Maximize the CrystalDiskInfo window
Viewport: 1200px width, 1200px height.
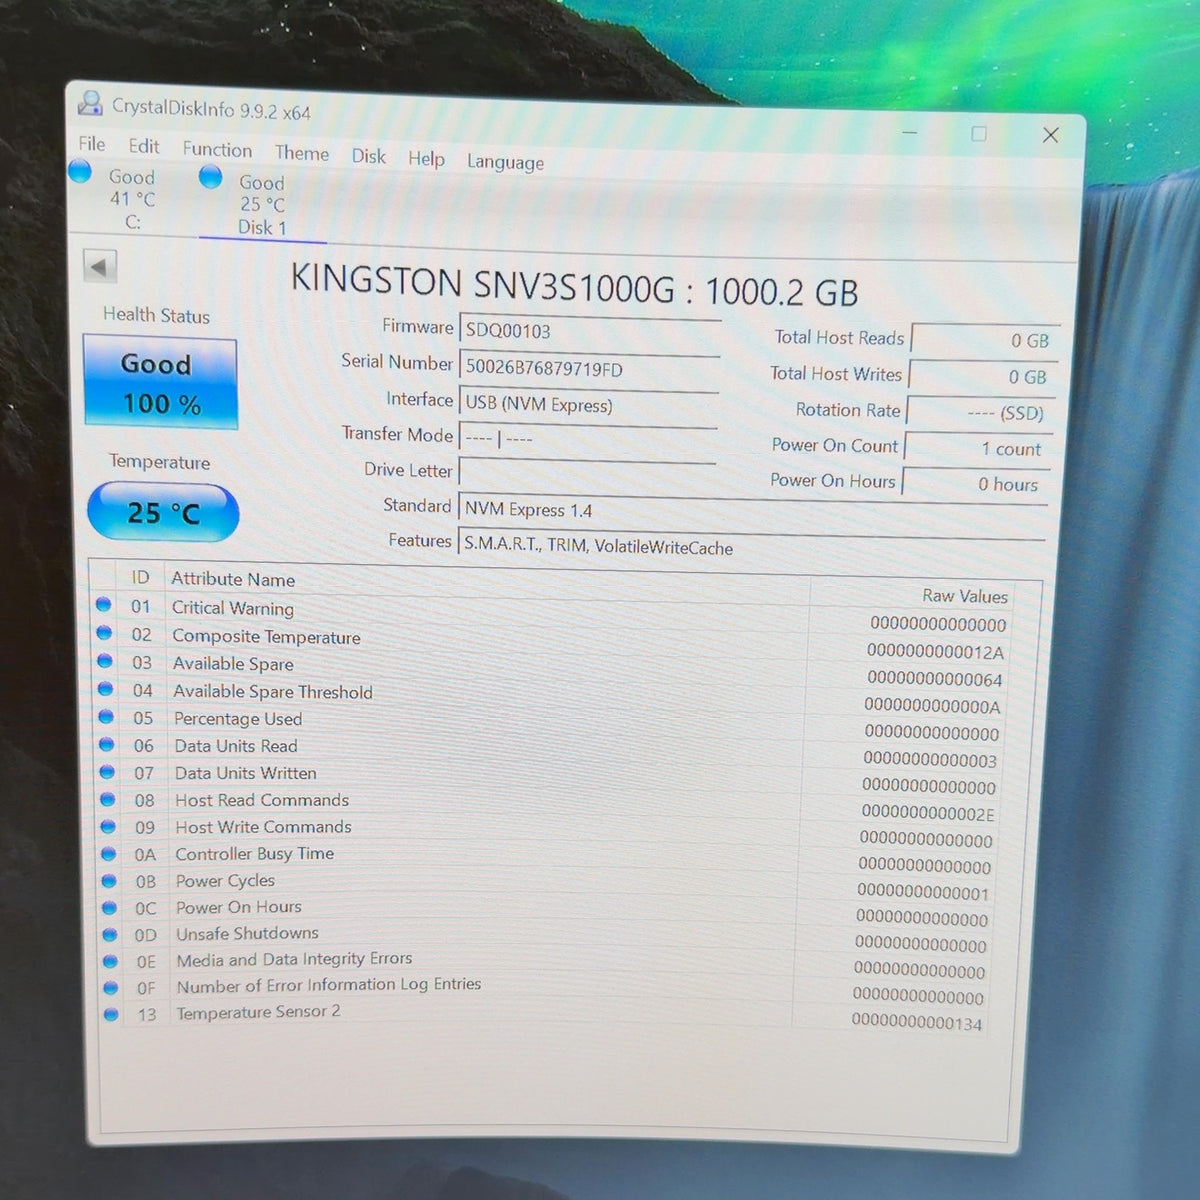tap(979, 134)
